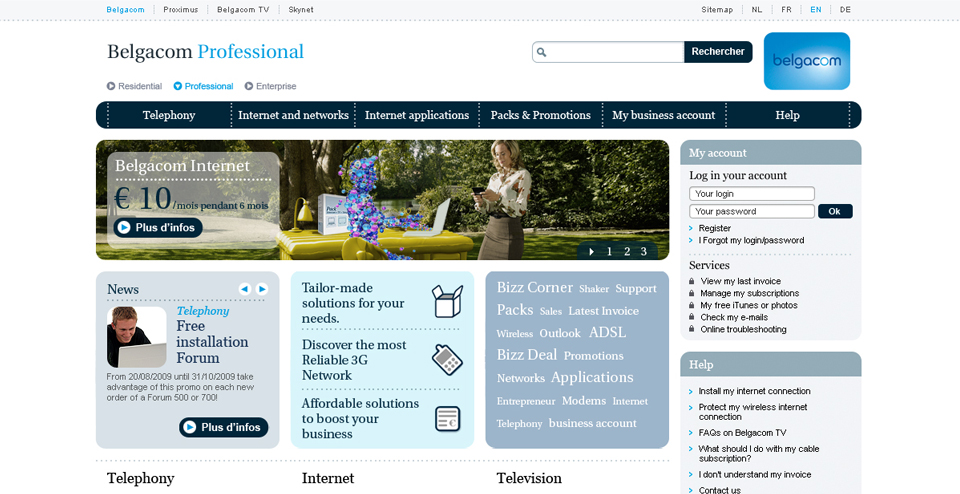Click the magnifier icon in the search box
Screen dimensions: 960x494
click(541, 52)
